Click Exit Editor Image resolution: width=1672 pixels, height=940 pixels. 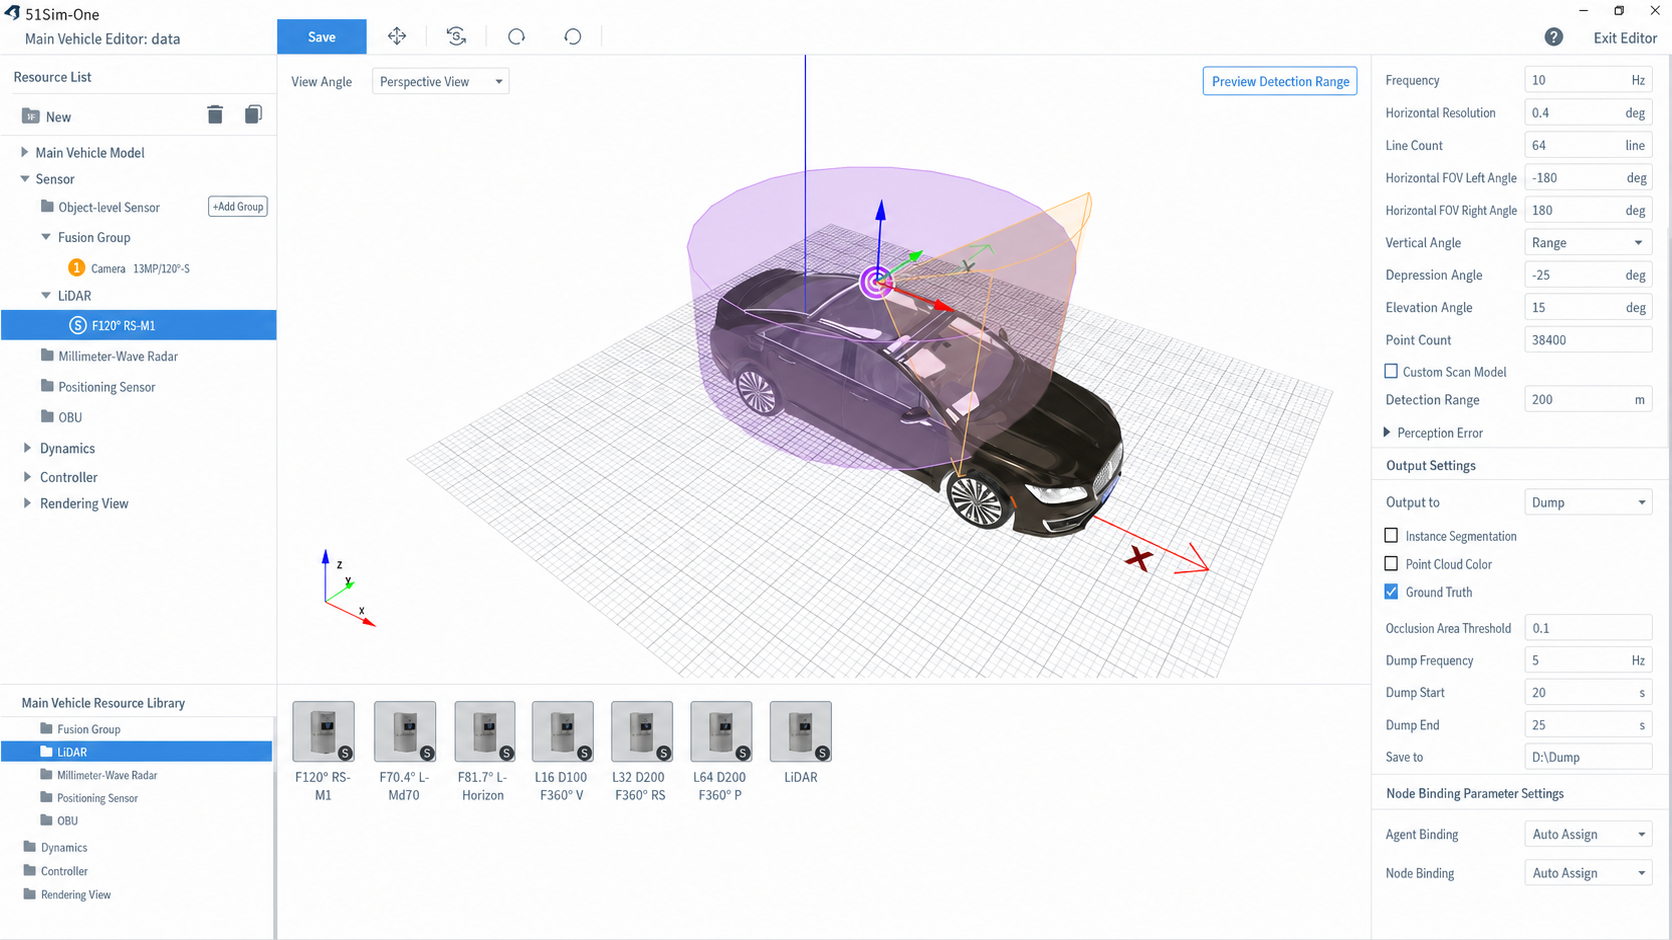coord(1625,37)
